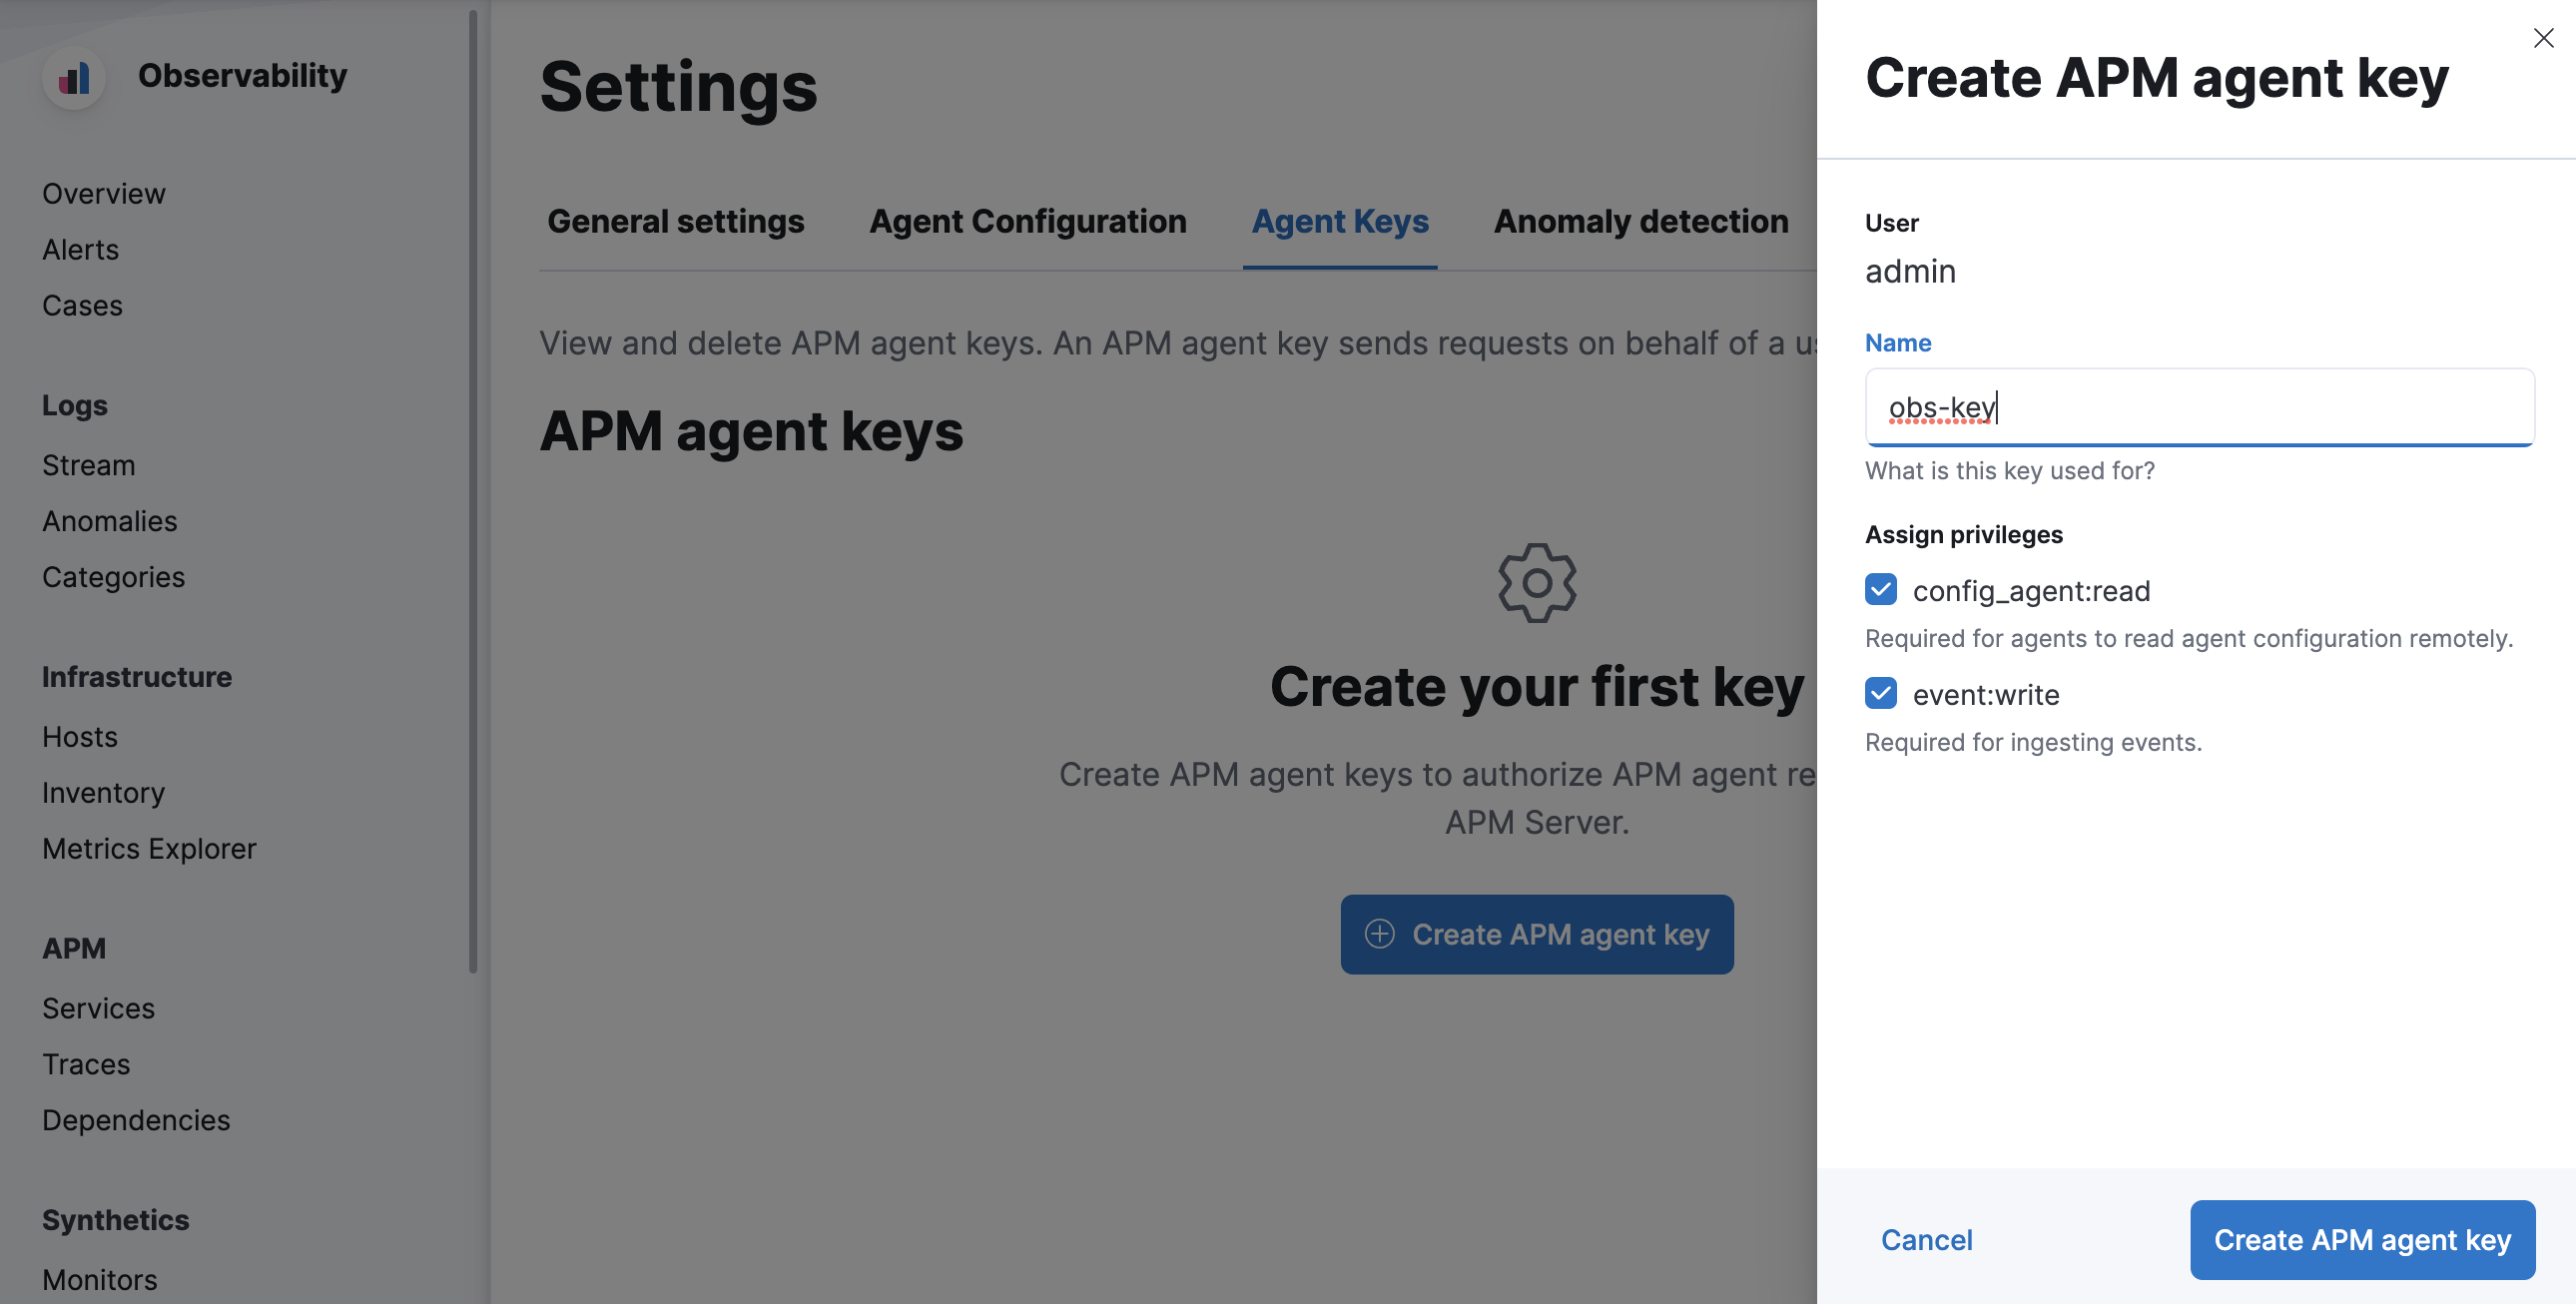Click the Cases navigation icon

click(x=82, y=303)
